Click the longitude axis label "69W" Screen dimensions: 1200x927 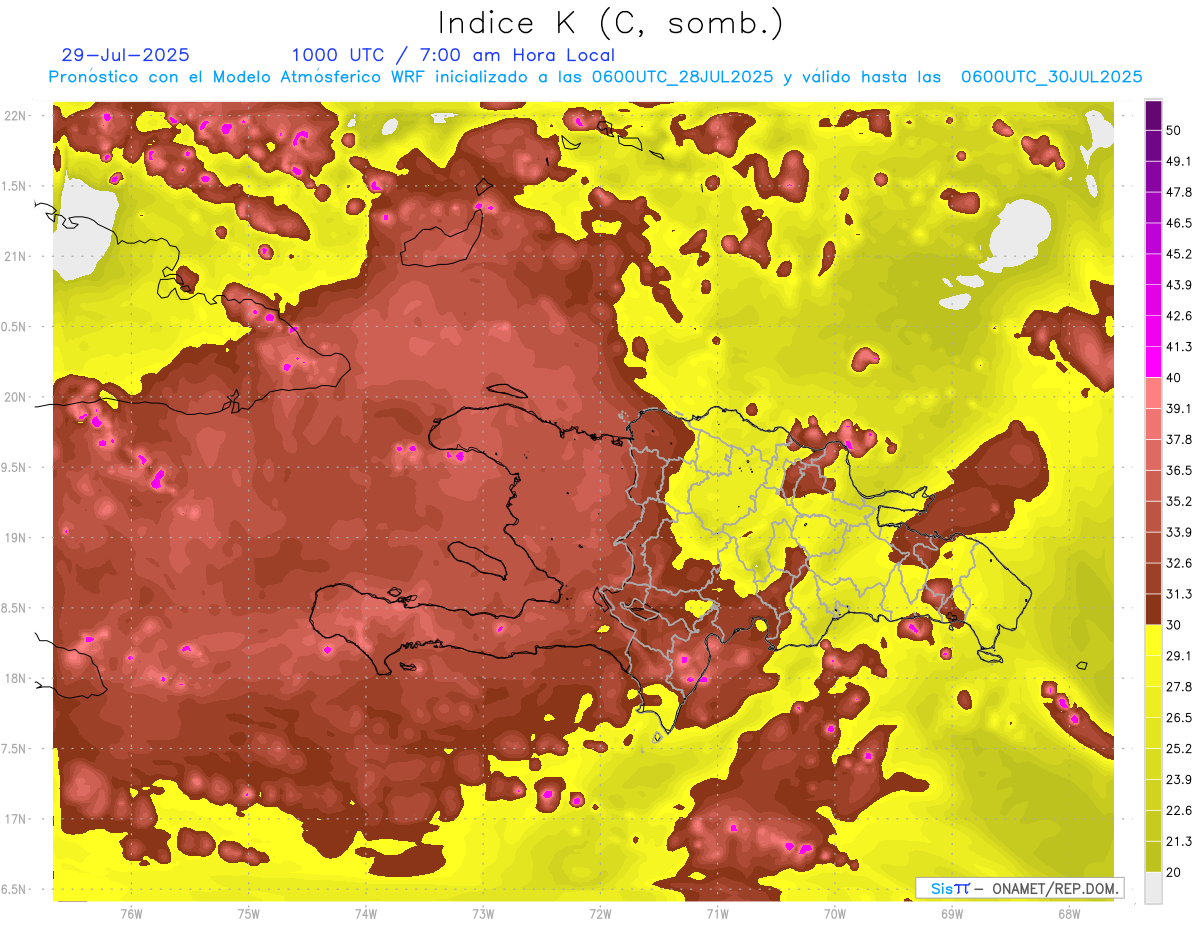click(x=952, y=913)
